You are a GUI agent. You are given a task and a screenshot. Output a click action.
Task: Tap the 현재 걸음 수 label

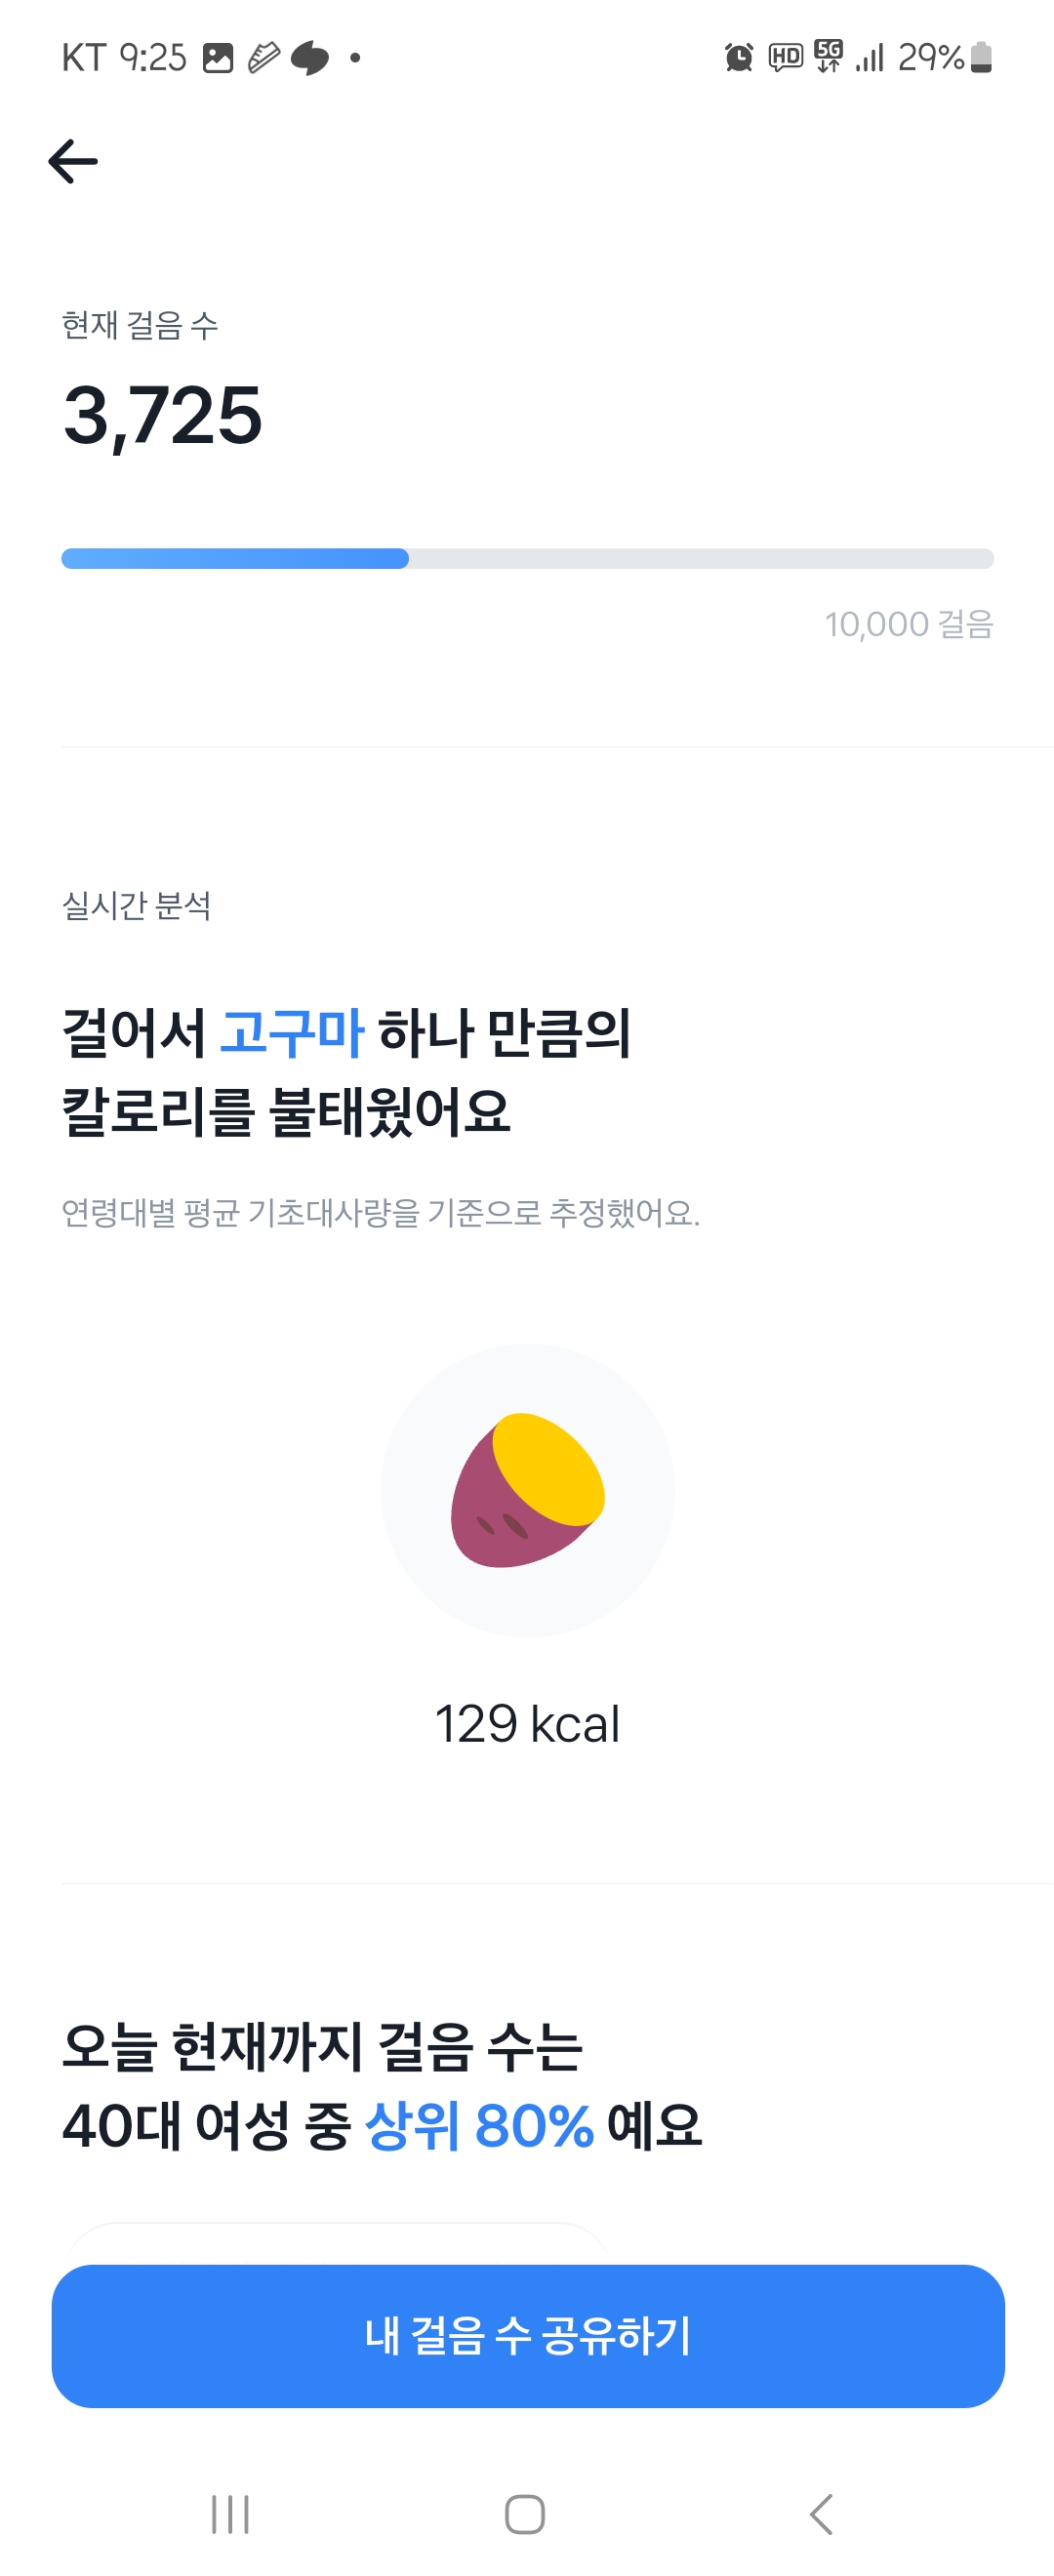click(140, 325)
